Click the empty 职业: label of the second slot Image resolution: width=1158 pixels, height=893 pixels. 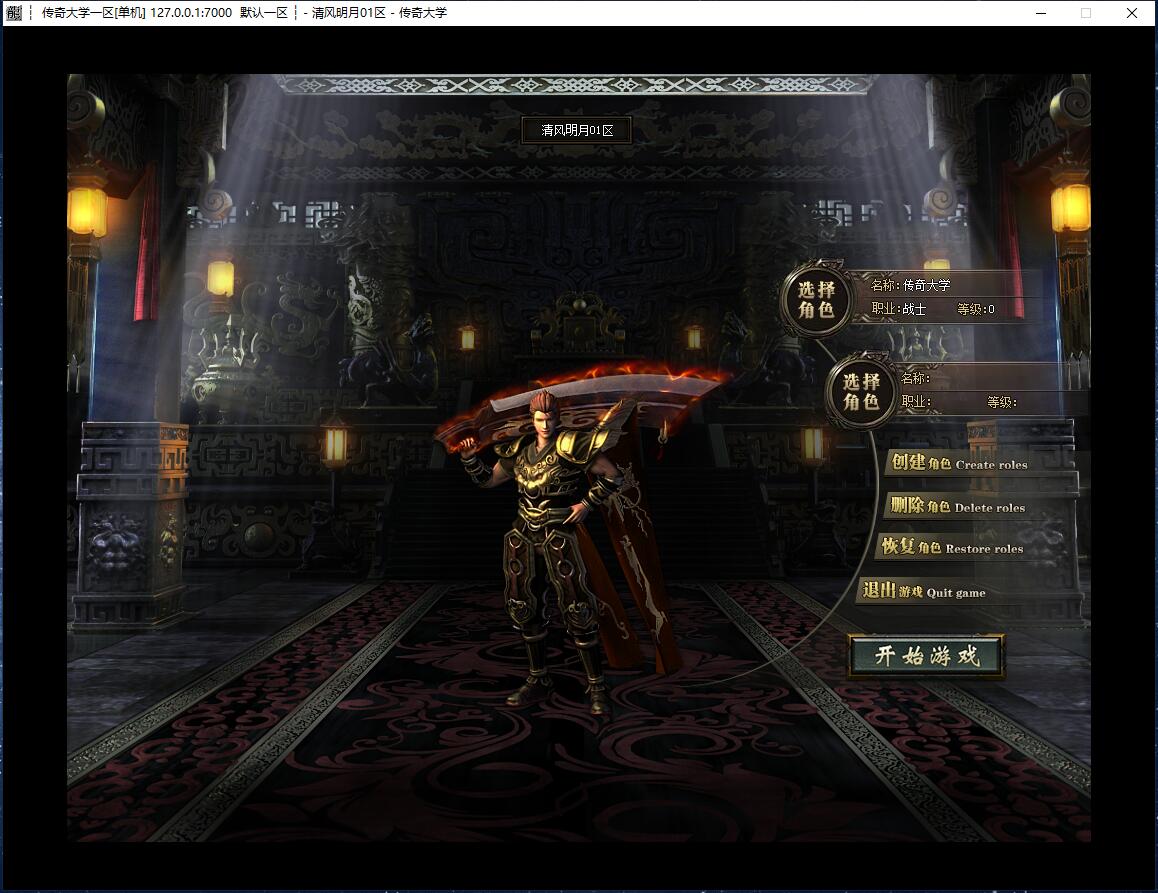(x=916, y=403)
